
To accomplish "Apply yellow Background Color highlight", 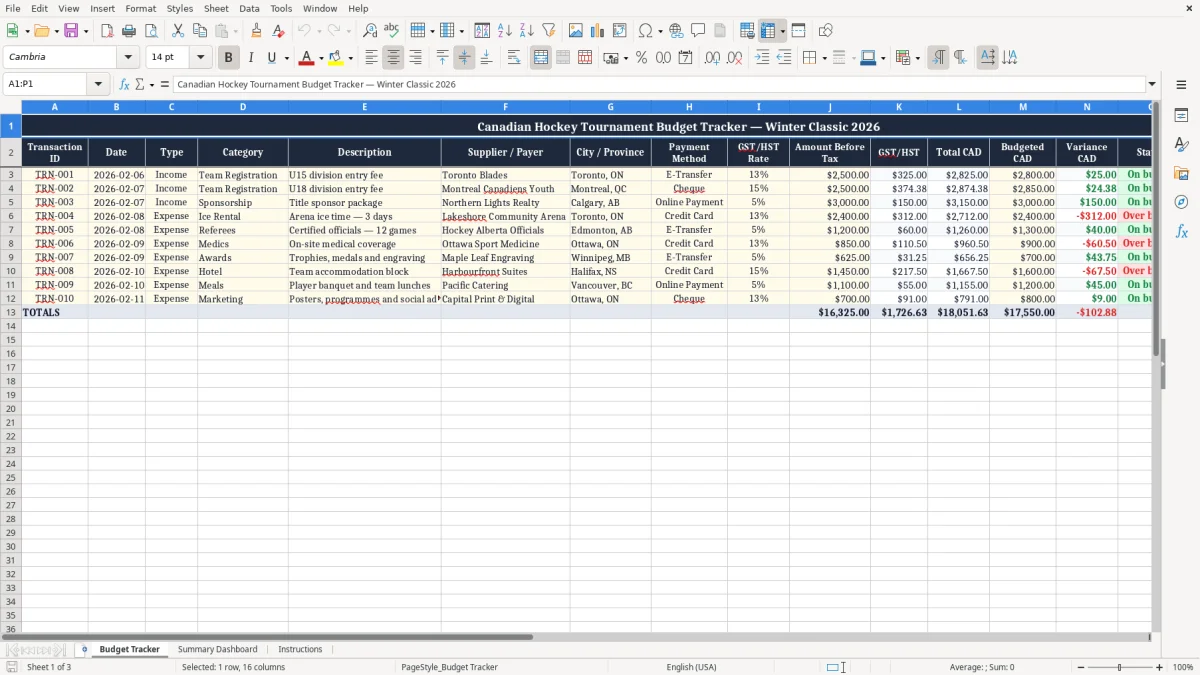I will pyautogui.click(x=335, y=58).
